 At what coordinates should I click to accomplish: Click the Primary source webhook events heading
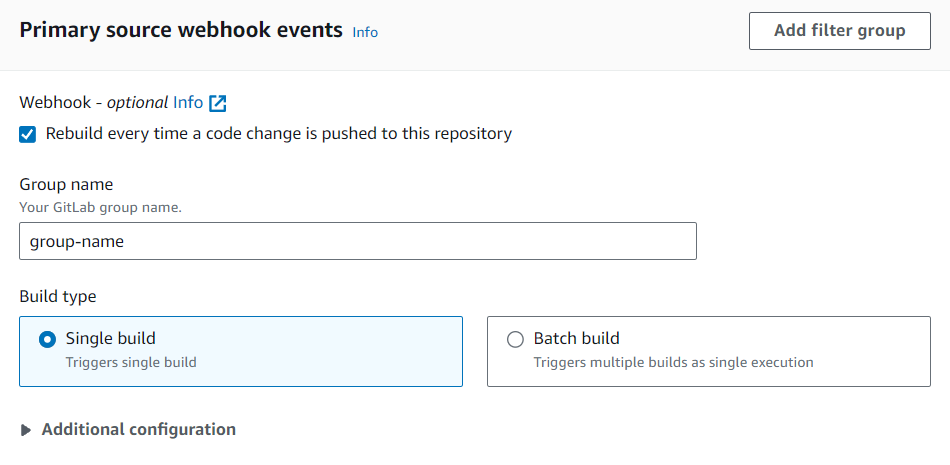[181, 30]
